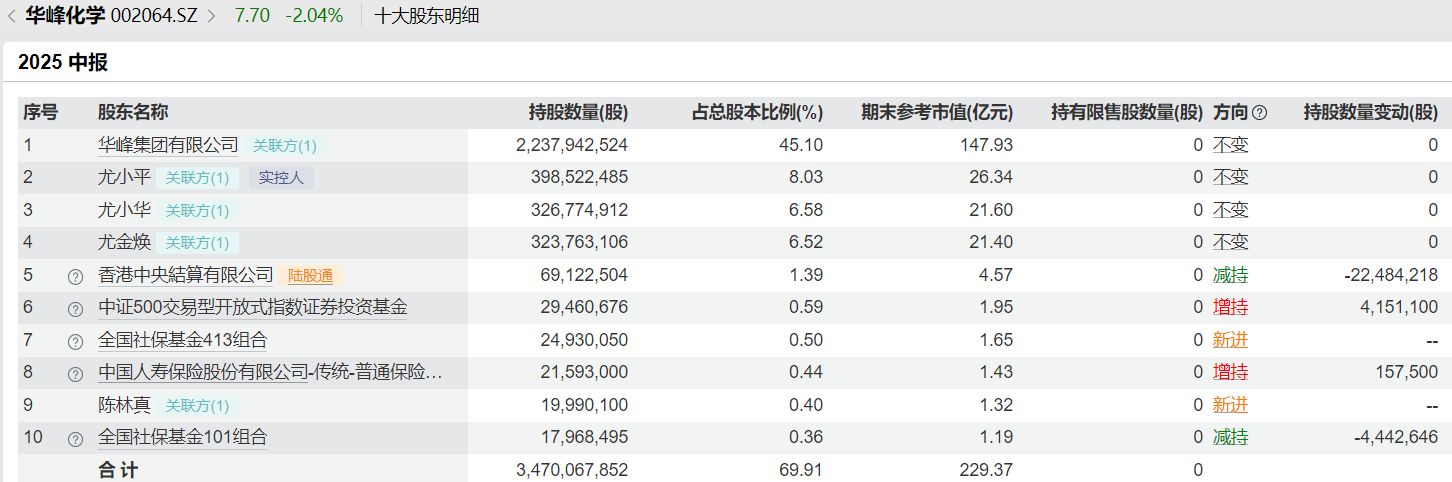Screen dimensions: 1452x482
Task: Click the 华峰化学 stock name
Action: click(x=65, y=16)
